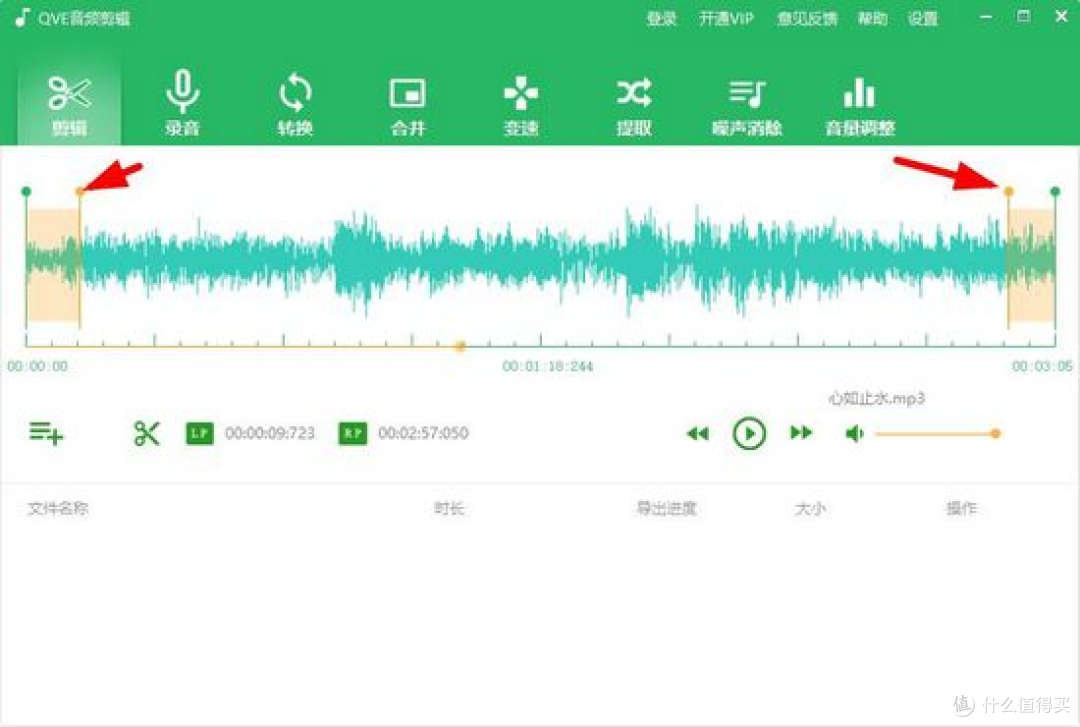1080x727 pixels.
Task: Mute audio with the speaker icon
Action: 854,433
